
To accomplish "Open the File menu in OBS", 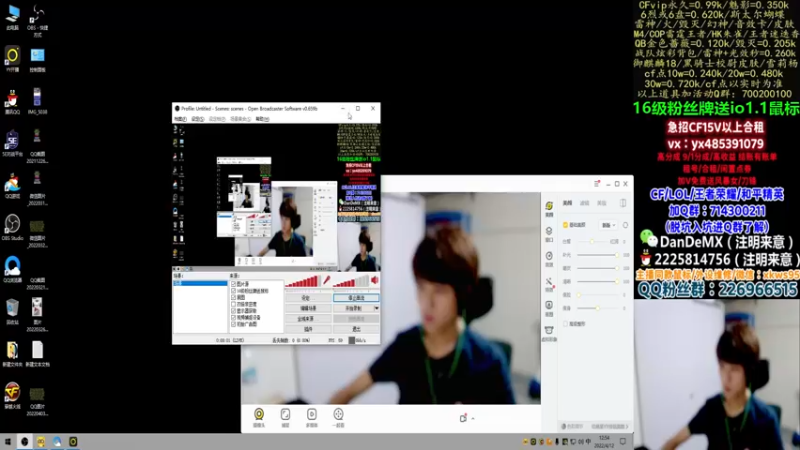I will coord(180,119).
